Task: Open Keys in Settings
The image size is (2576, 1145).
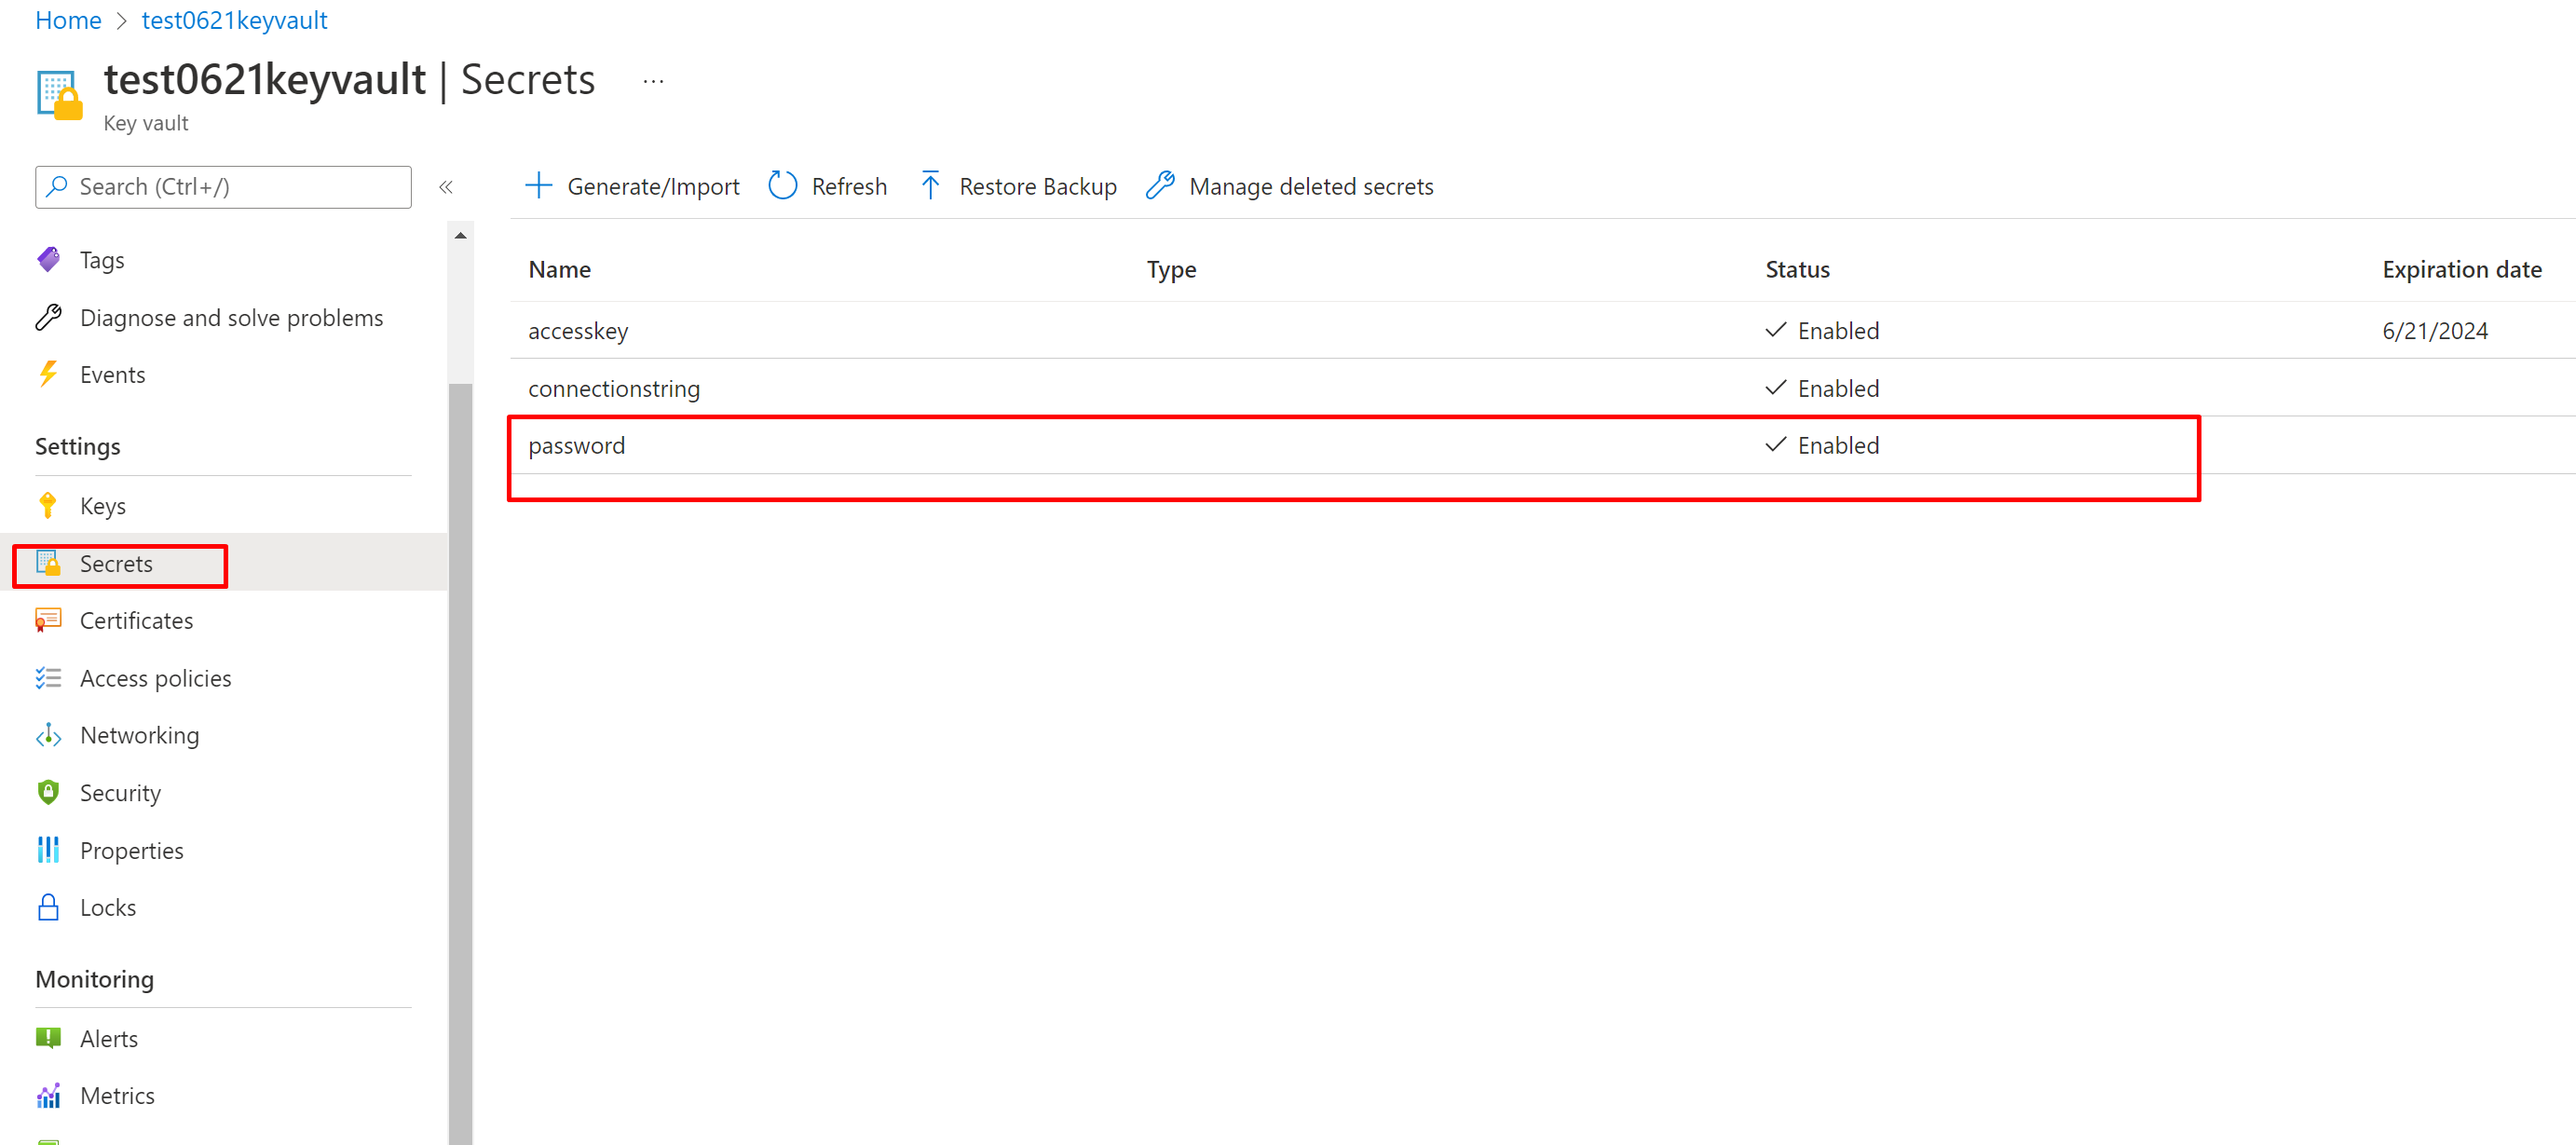Action: (x=102, y=506)
